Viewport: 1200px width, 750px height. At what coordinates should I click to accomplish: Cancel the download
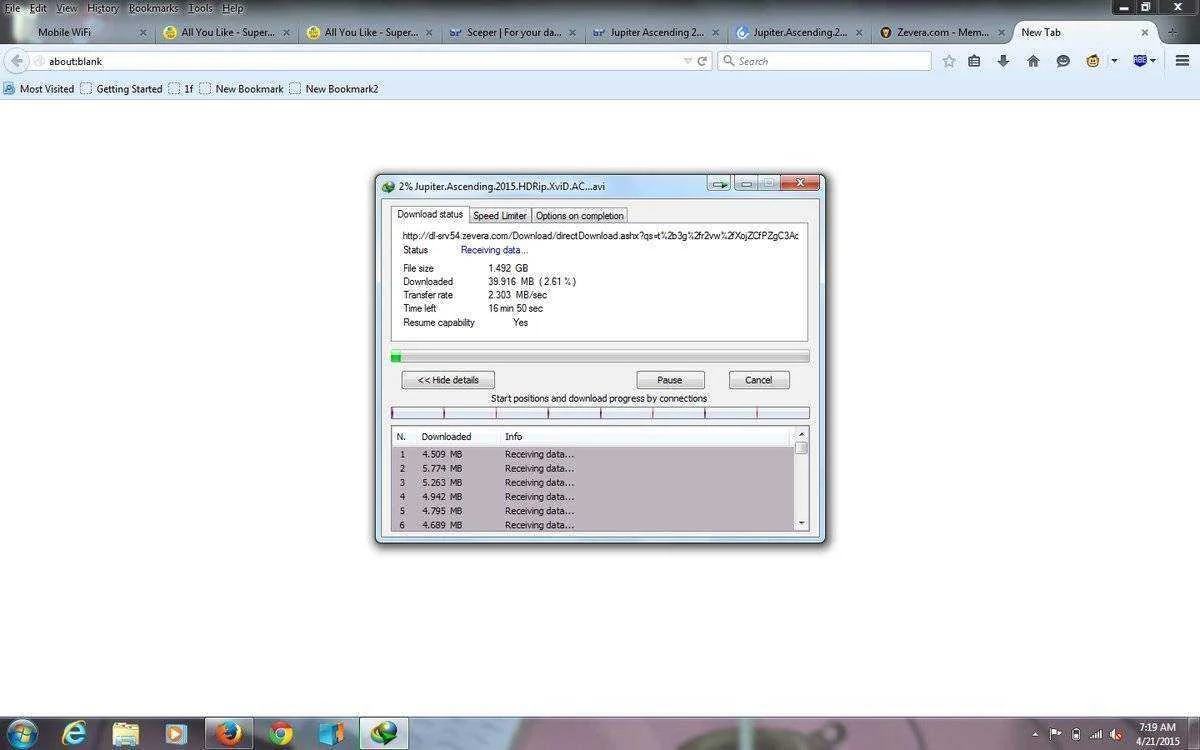coord(759,380)
